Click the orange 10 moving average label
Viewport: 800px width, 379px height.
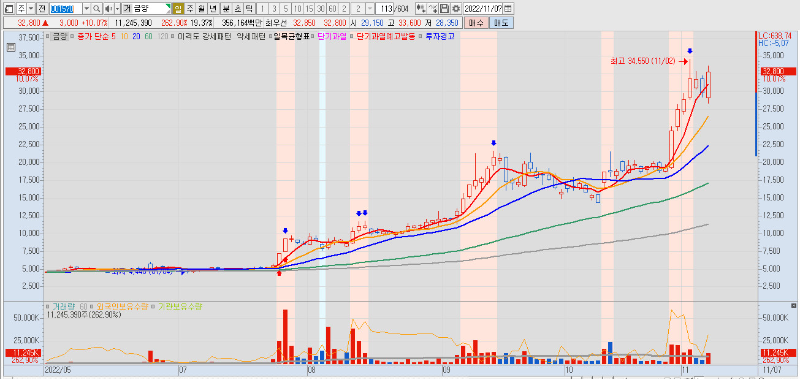point(124,37)
